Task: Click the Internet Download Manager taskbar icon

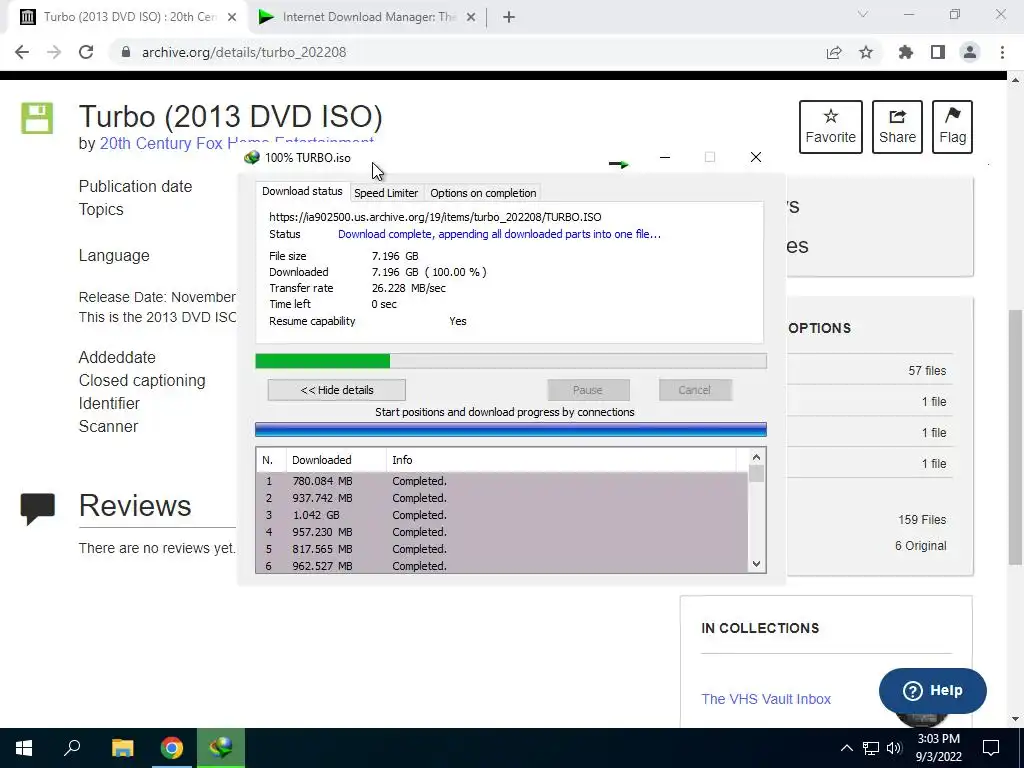Action: tap(221, 748)
